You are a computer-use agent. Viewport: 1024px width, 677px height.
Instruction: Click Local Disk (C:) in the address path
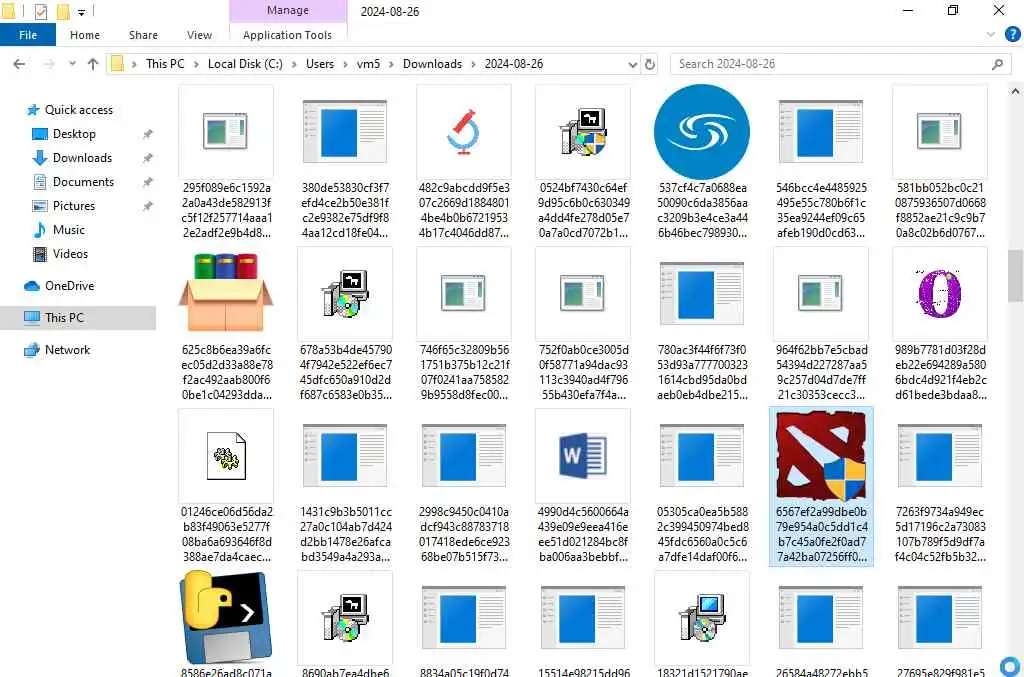tap(245, 64)
